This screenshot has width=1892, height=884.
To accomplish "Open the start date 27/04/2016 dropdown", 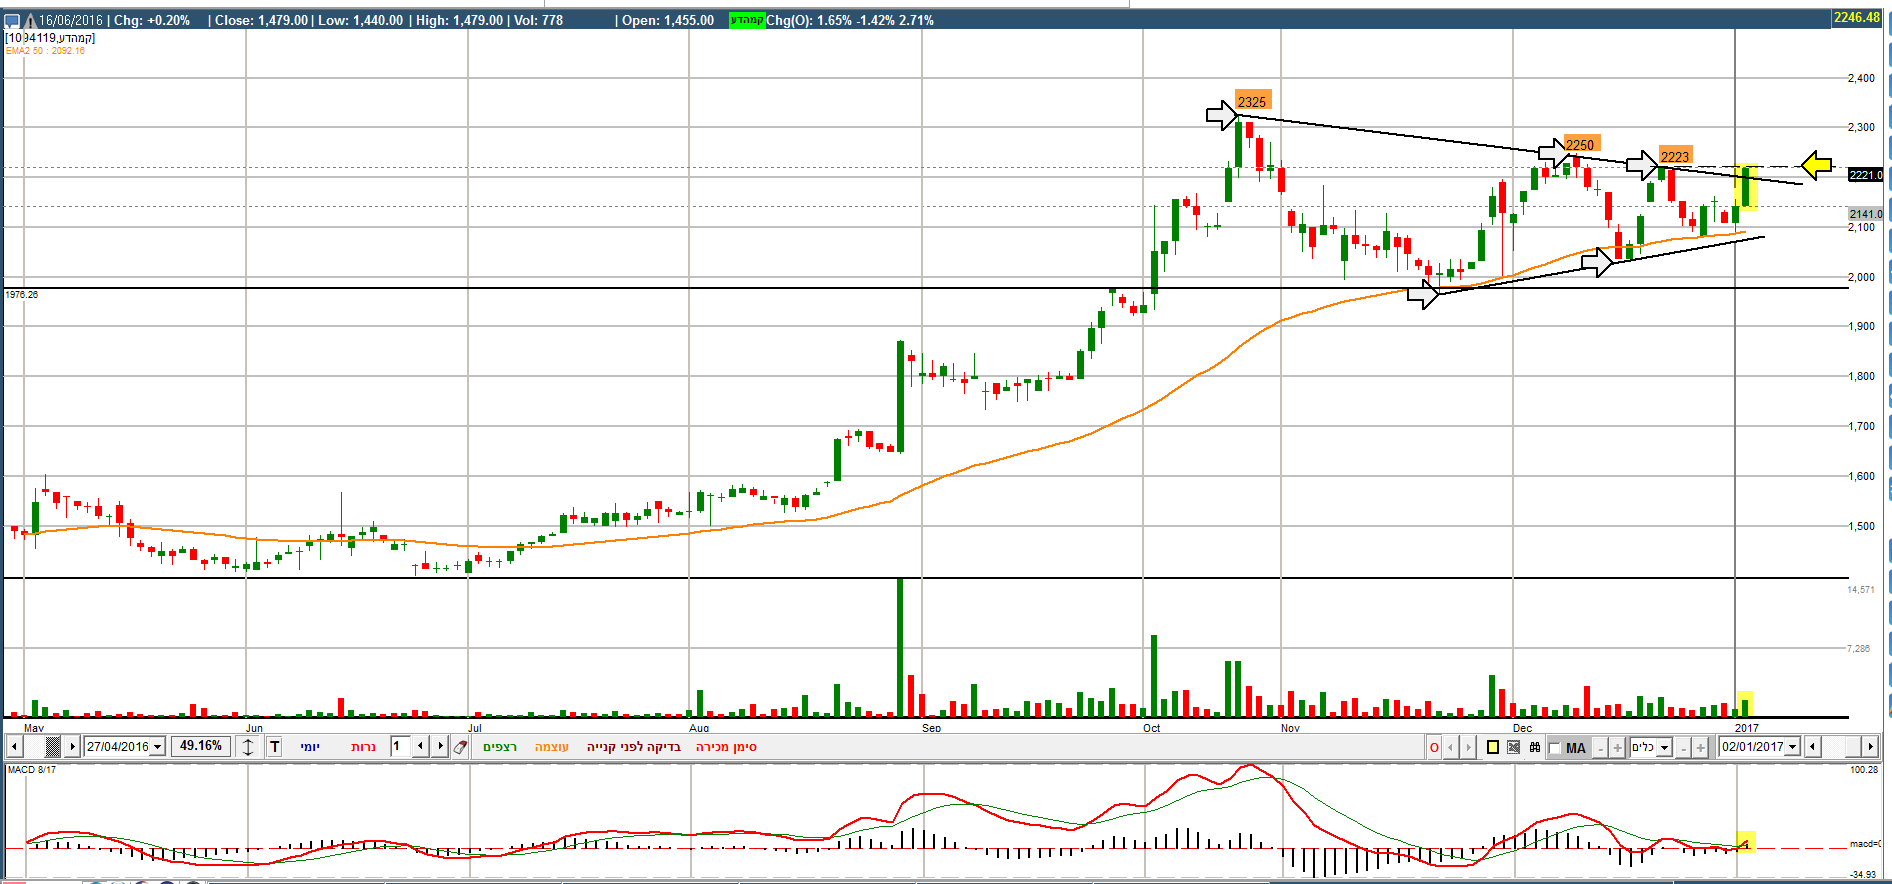I will click(157, 747).
